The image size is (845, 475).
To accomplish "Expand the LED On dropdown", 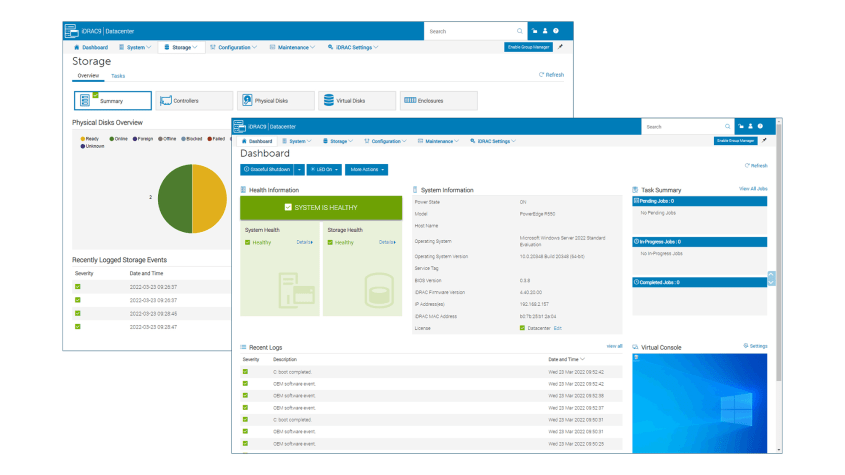I will click(325, 170).
